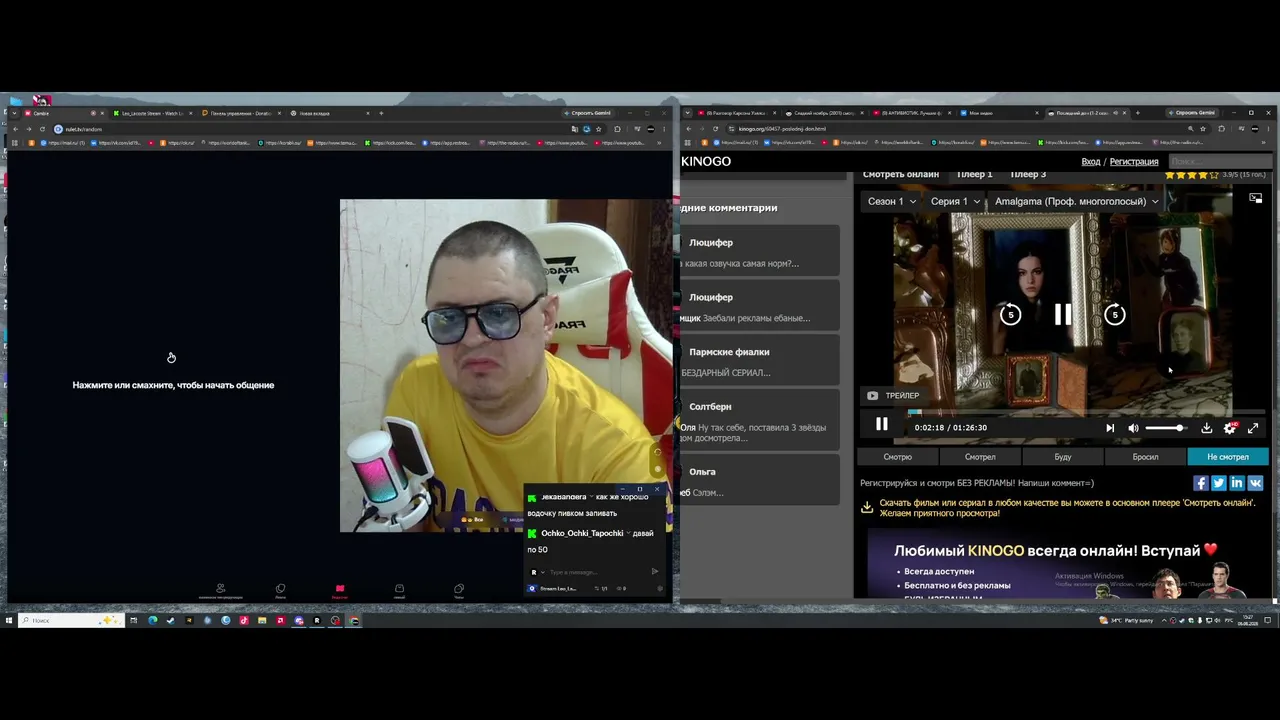This screenshot has height=720, width=1280.
Task: Jump to the next episode in the player
Action: [1109, 428]
